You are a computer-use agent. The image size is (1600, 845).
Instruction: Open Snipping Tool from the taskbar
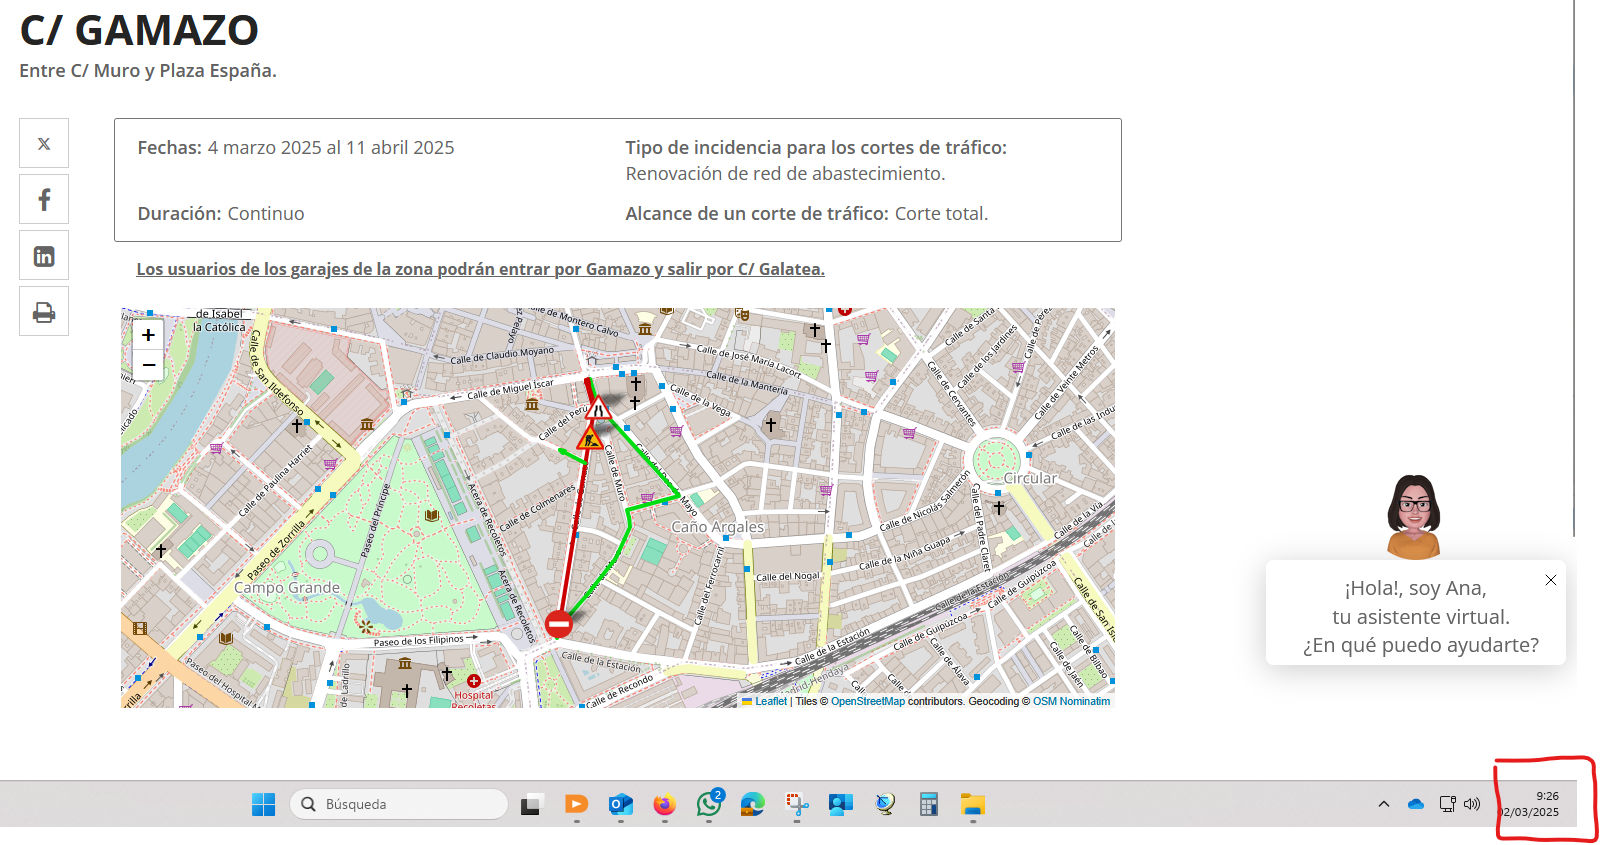click(797, 804)
